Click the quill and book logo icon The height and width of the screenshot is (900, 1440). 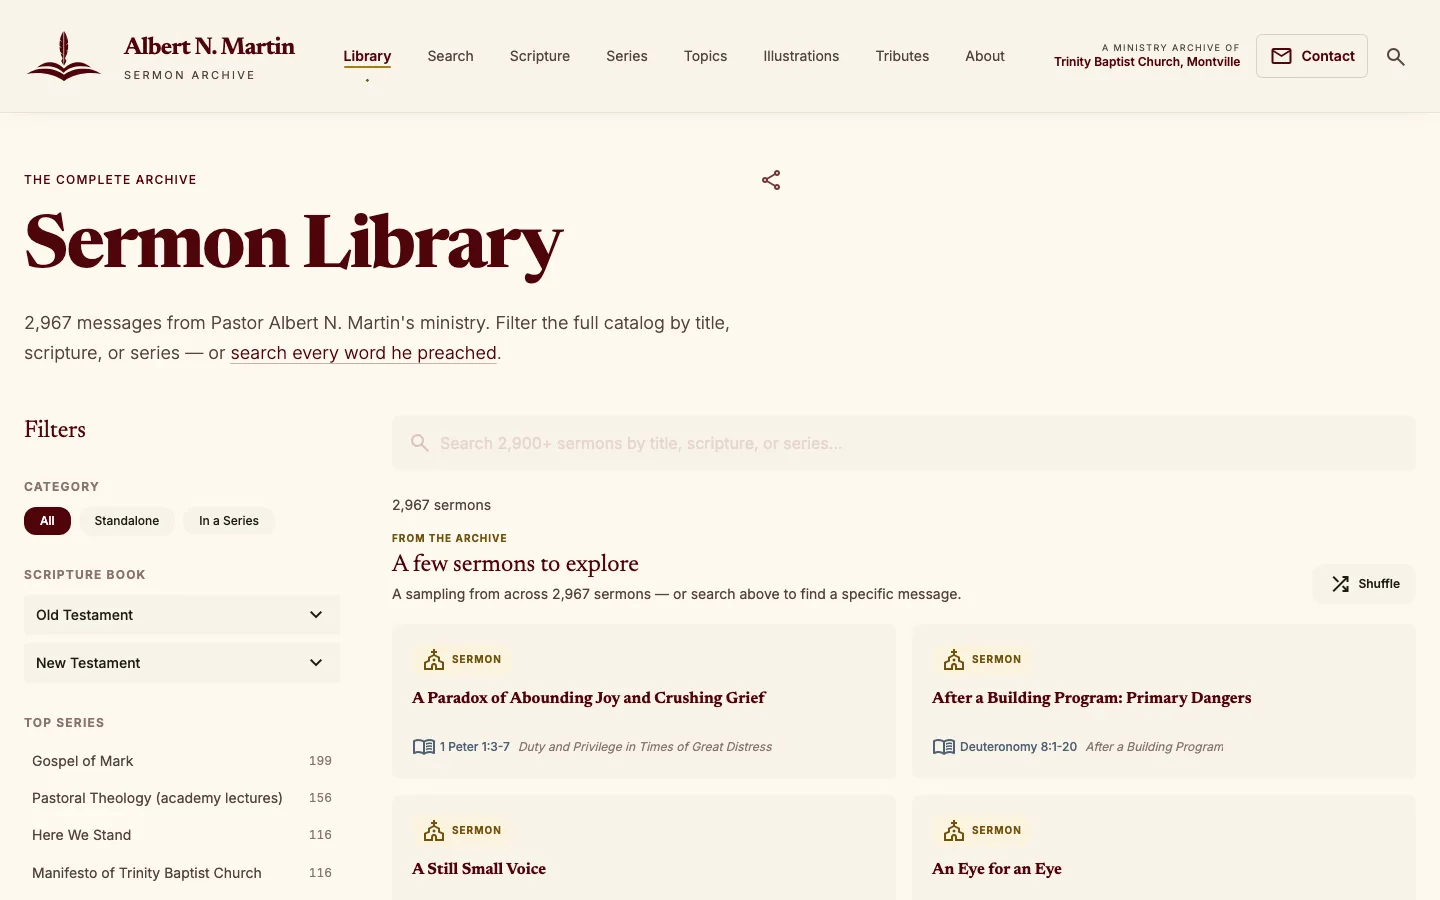click(64, 56)
